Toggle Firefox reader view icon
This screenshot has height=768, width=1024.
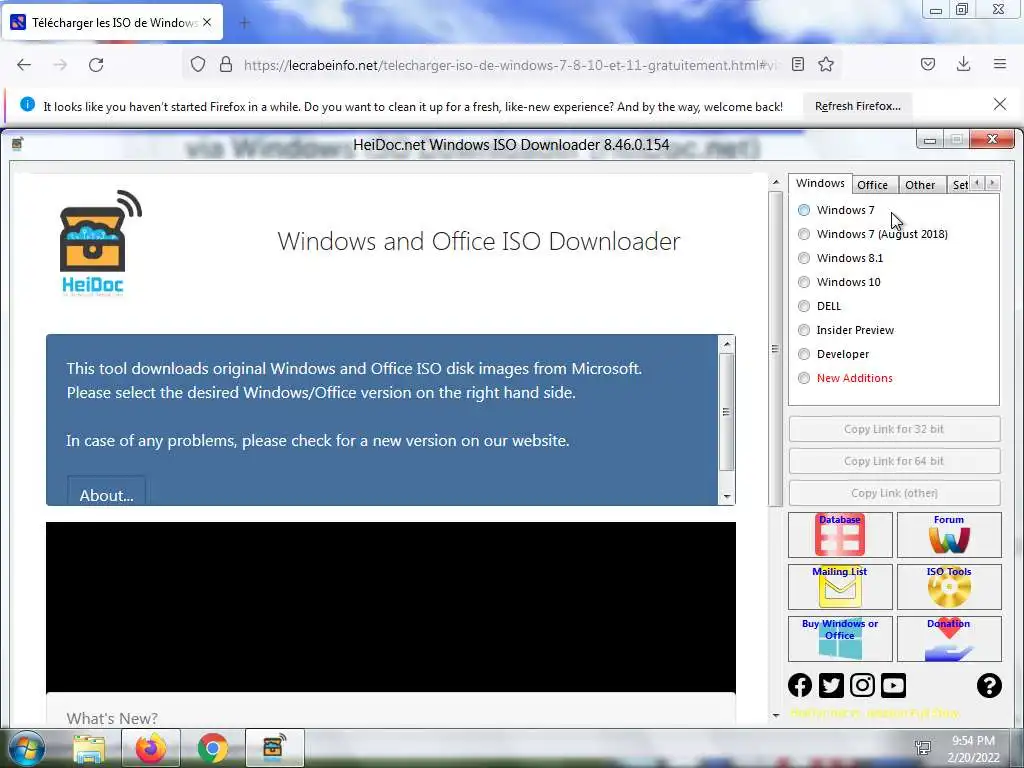(797, 64)
